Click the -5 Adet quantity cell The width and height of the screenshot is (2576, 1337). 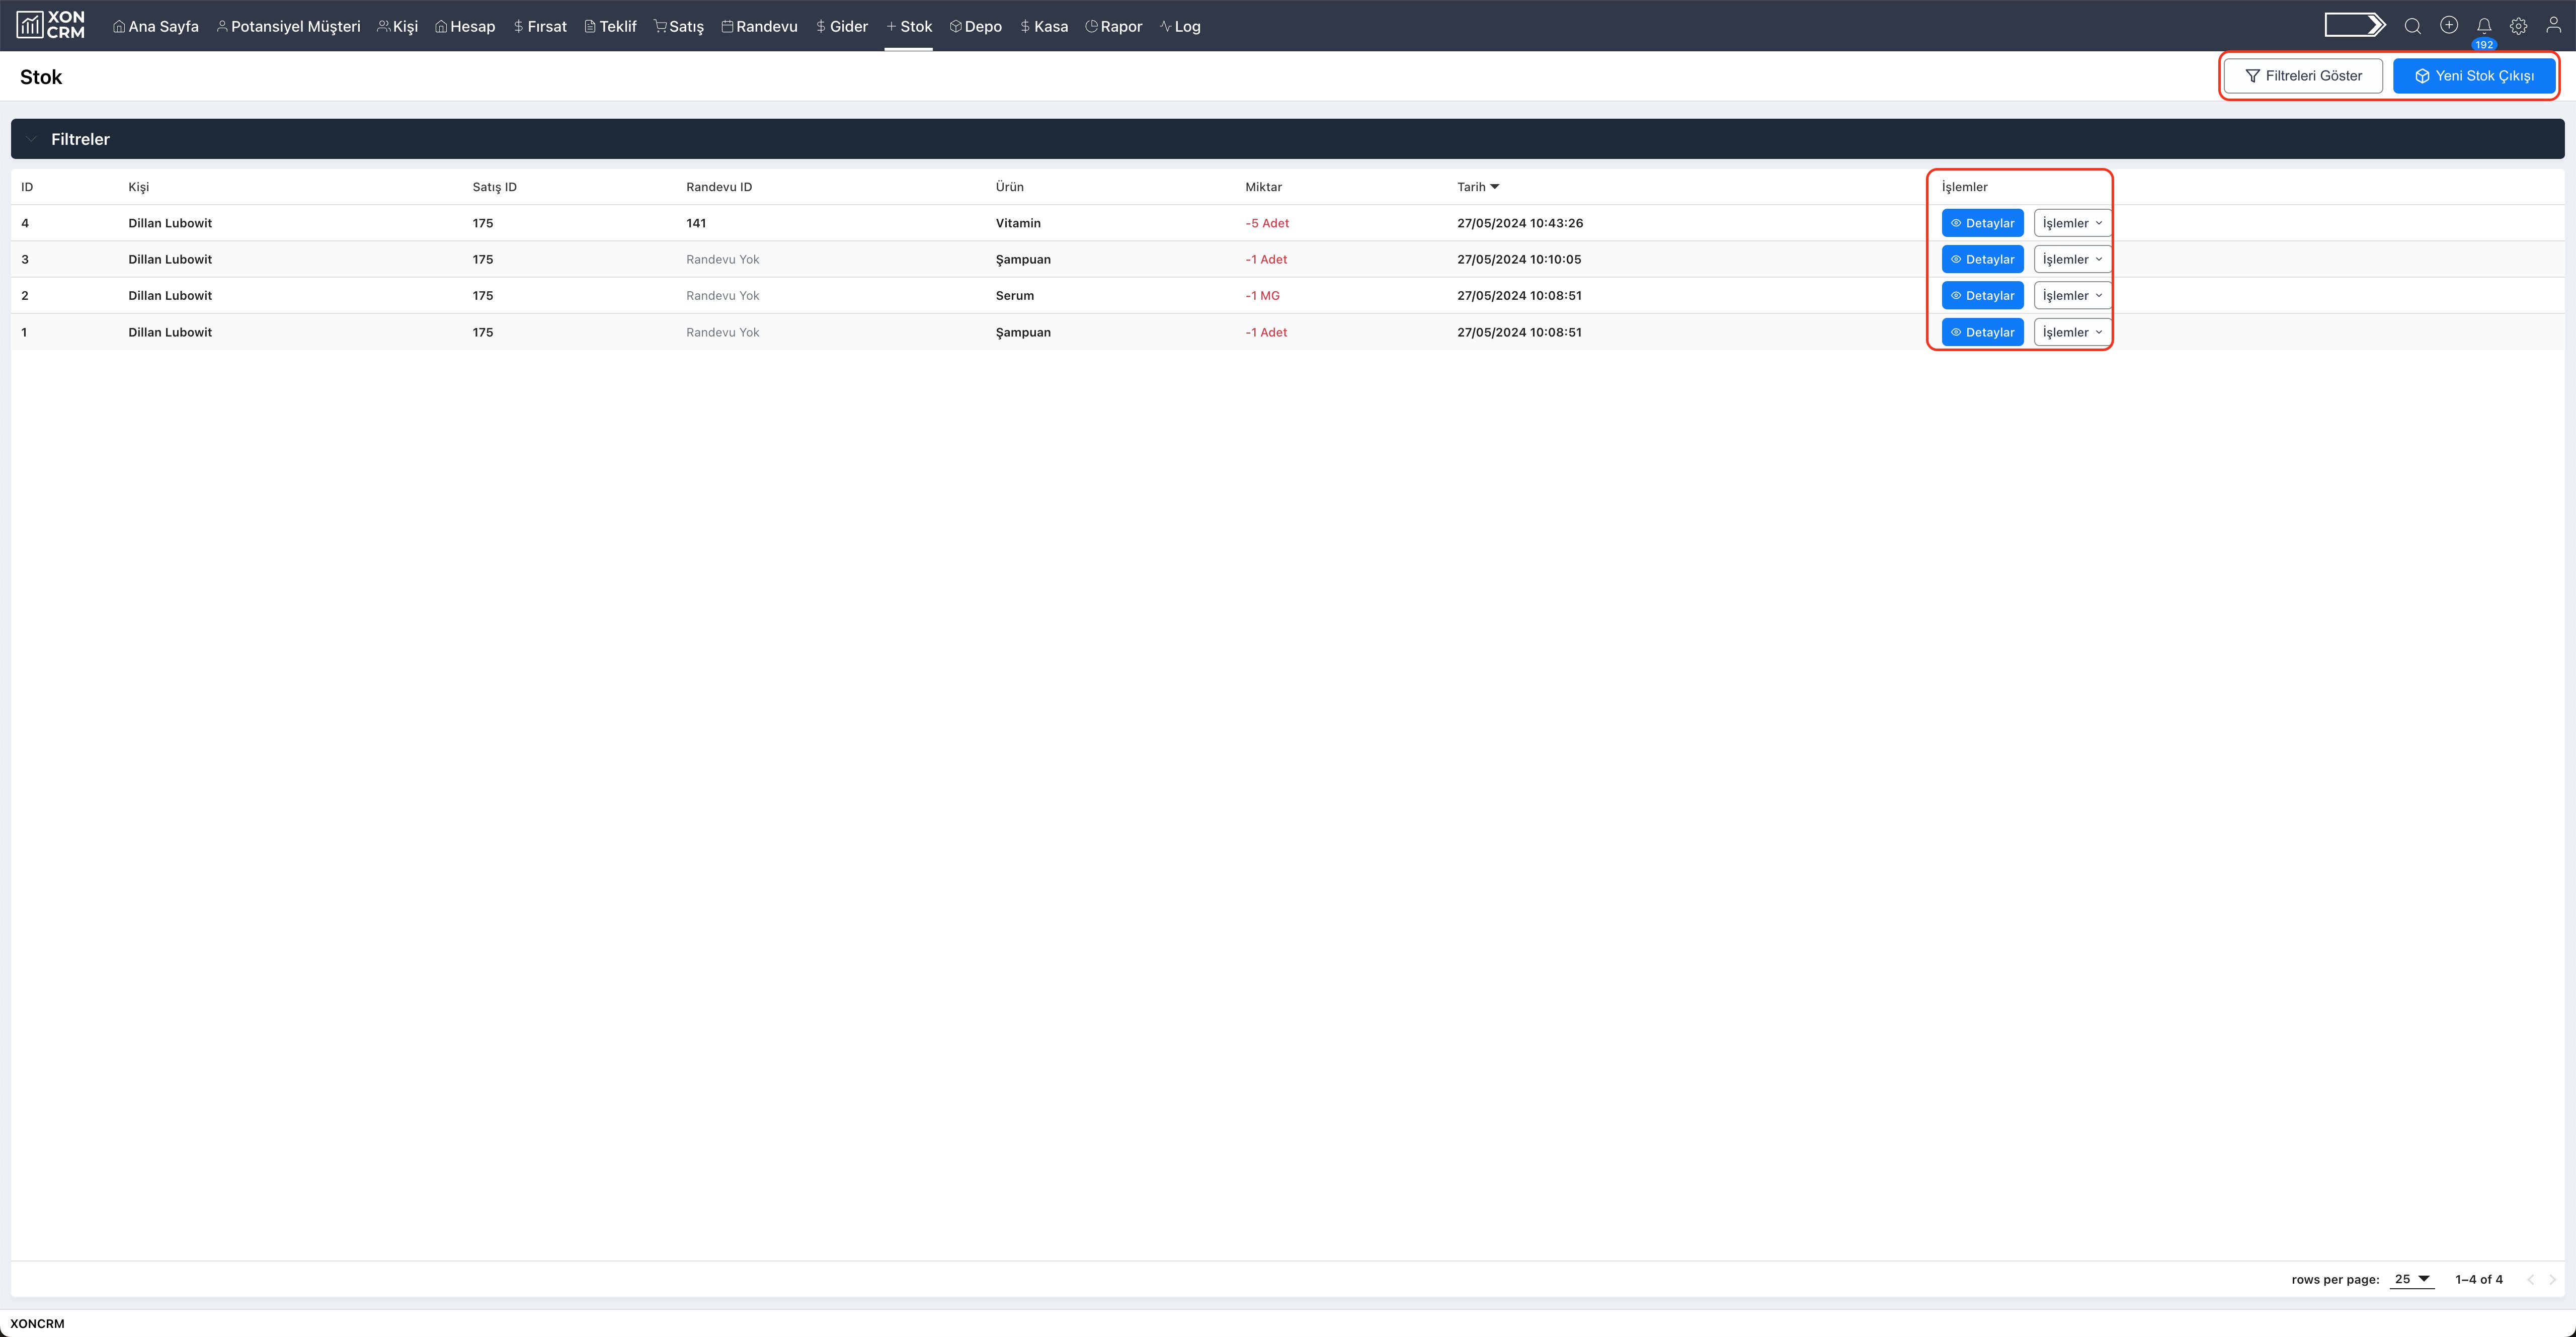click(x=1267, y=223)
